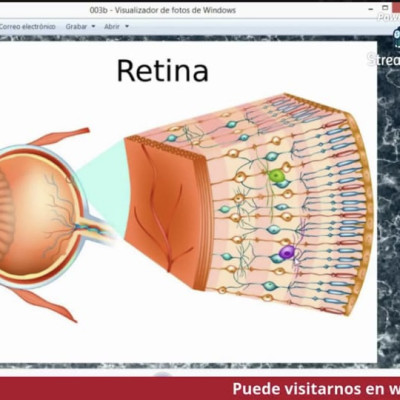Screen dimensions: 400x400
Task: Minimize the Visualizador de fotos window
Action: click(x=371, y=9)
